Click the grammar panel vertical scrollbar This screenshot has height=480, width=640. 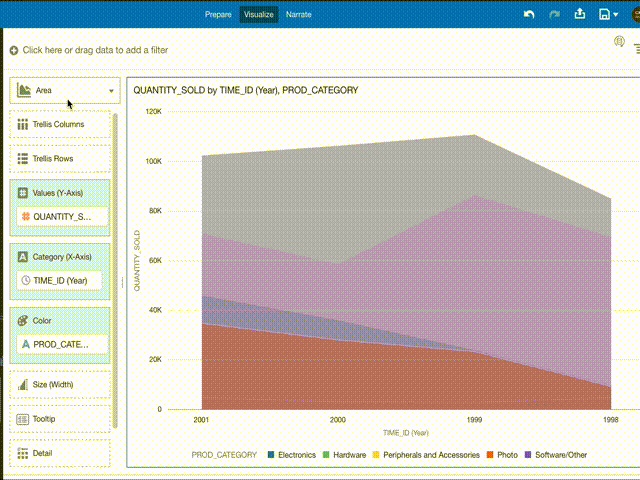tap(115, 271)
